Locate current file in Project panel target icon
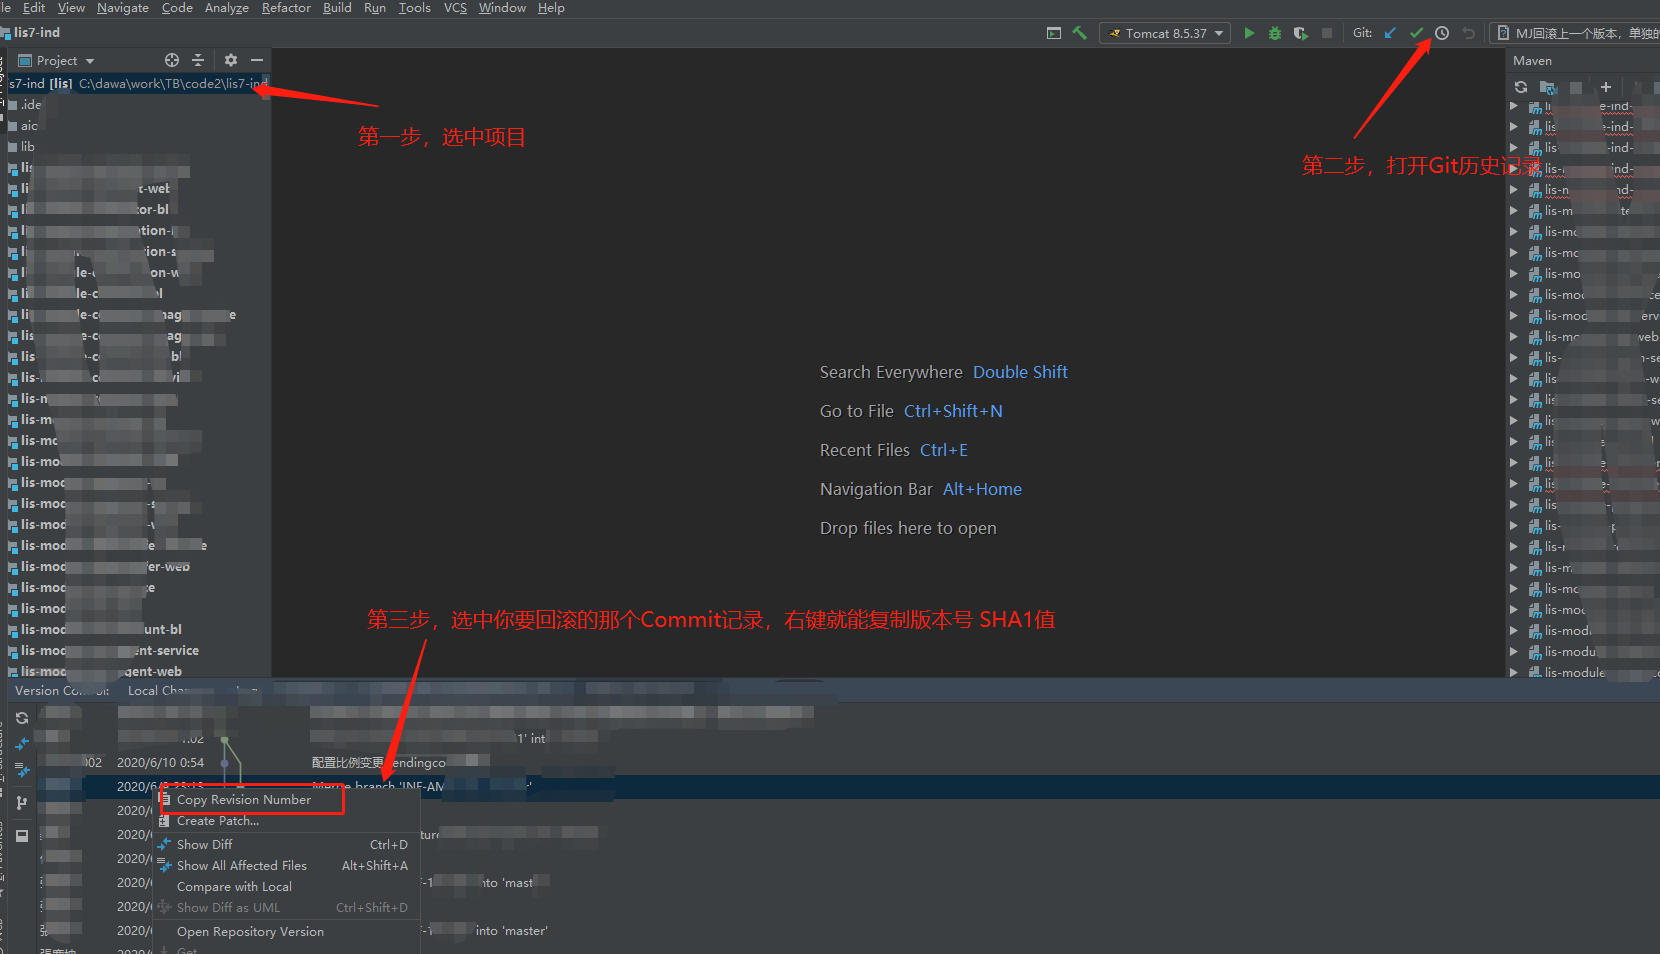This screenshot has height=954, width=1660. [172, 60]
